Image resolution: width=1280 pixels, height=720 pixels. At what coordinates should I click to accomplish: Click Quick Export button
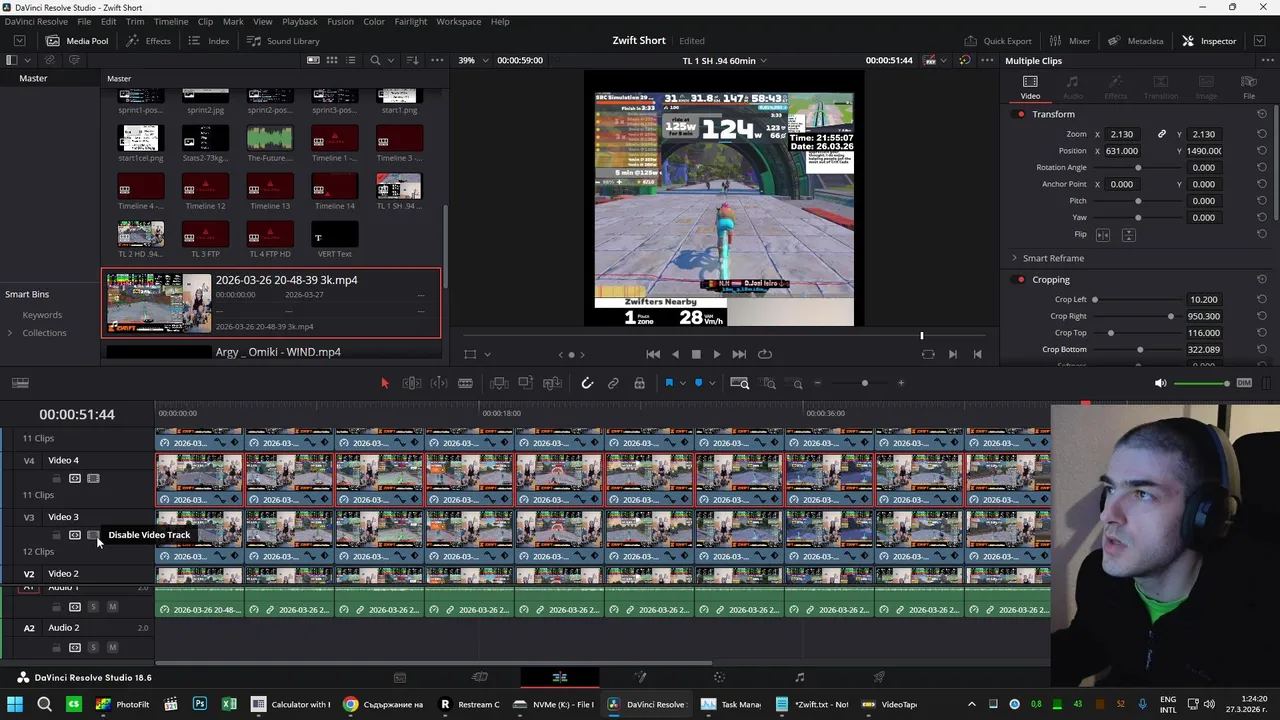tap(998, 41)
